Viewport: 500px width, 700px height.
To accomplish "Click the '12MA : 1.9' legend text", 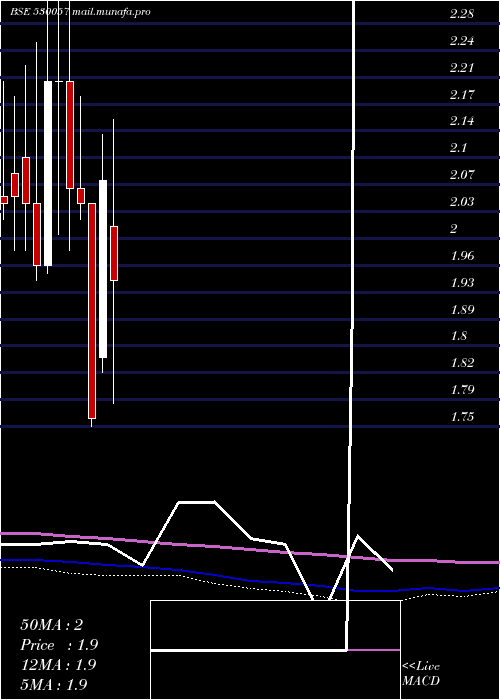I will tap(58, 665).
